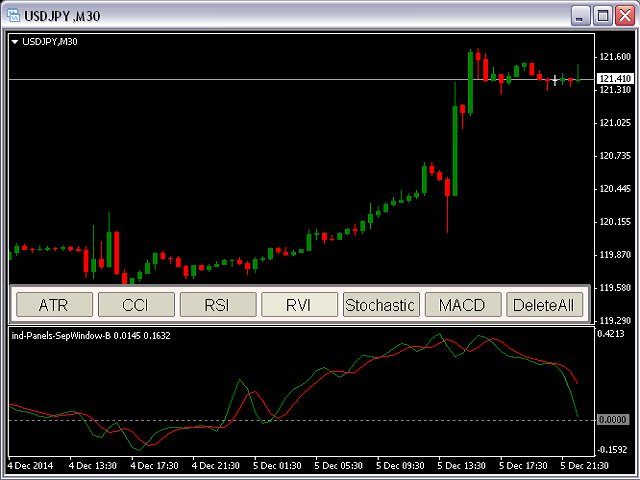Click the current price tag 121.410
Image resolution: width=640 pixels, height=480 pixels.
[x=613, y=79]
